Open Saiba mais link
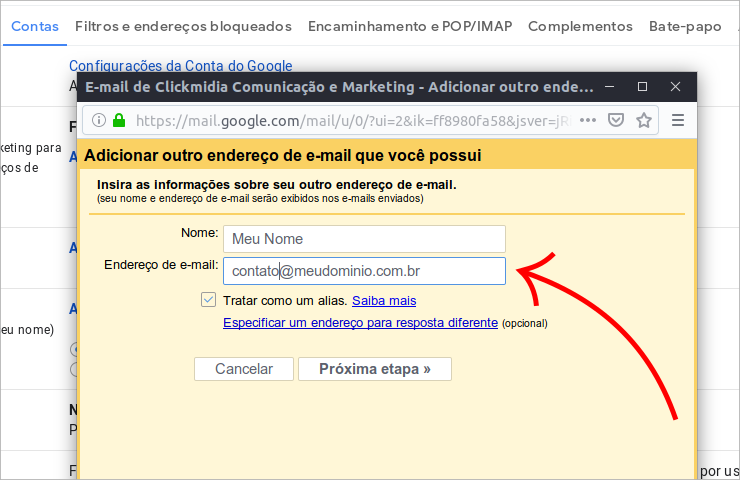This screenshot has height=480, width=740. (x=384, y=301)
